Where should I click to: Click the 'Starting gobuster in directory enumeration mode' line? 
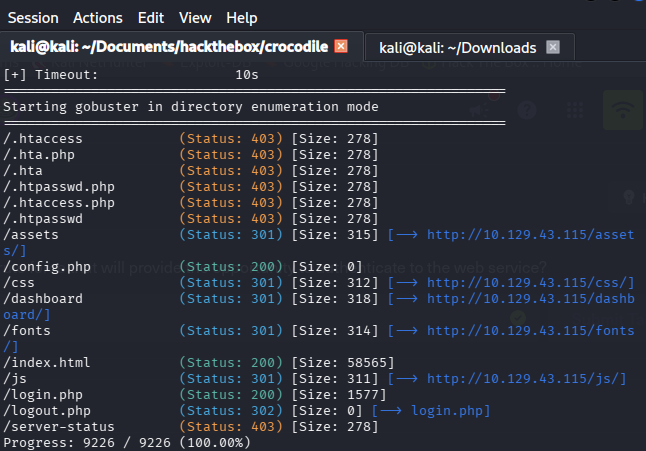pos(191,107)
